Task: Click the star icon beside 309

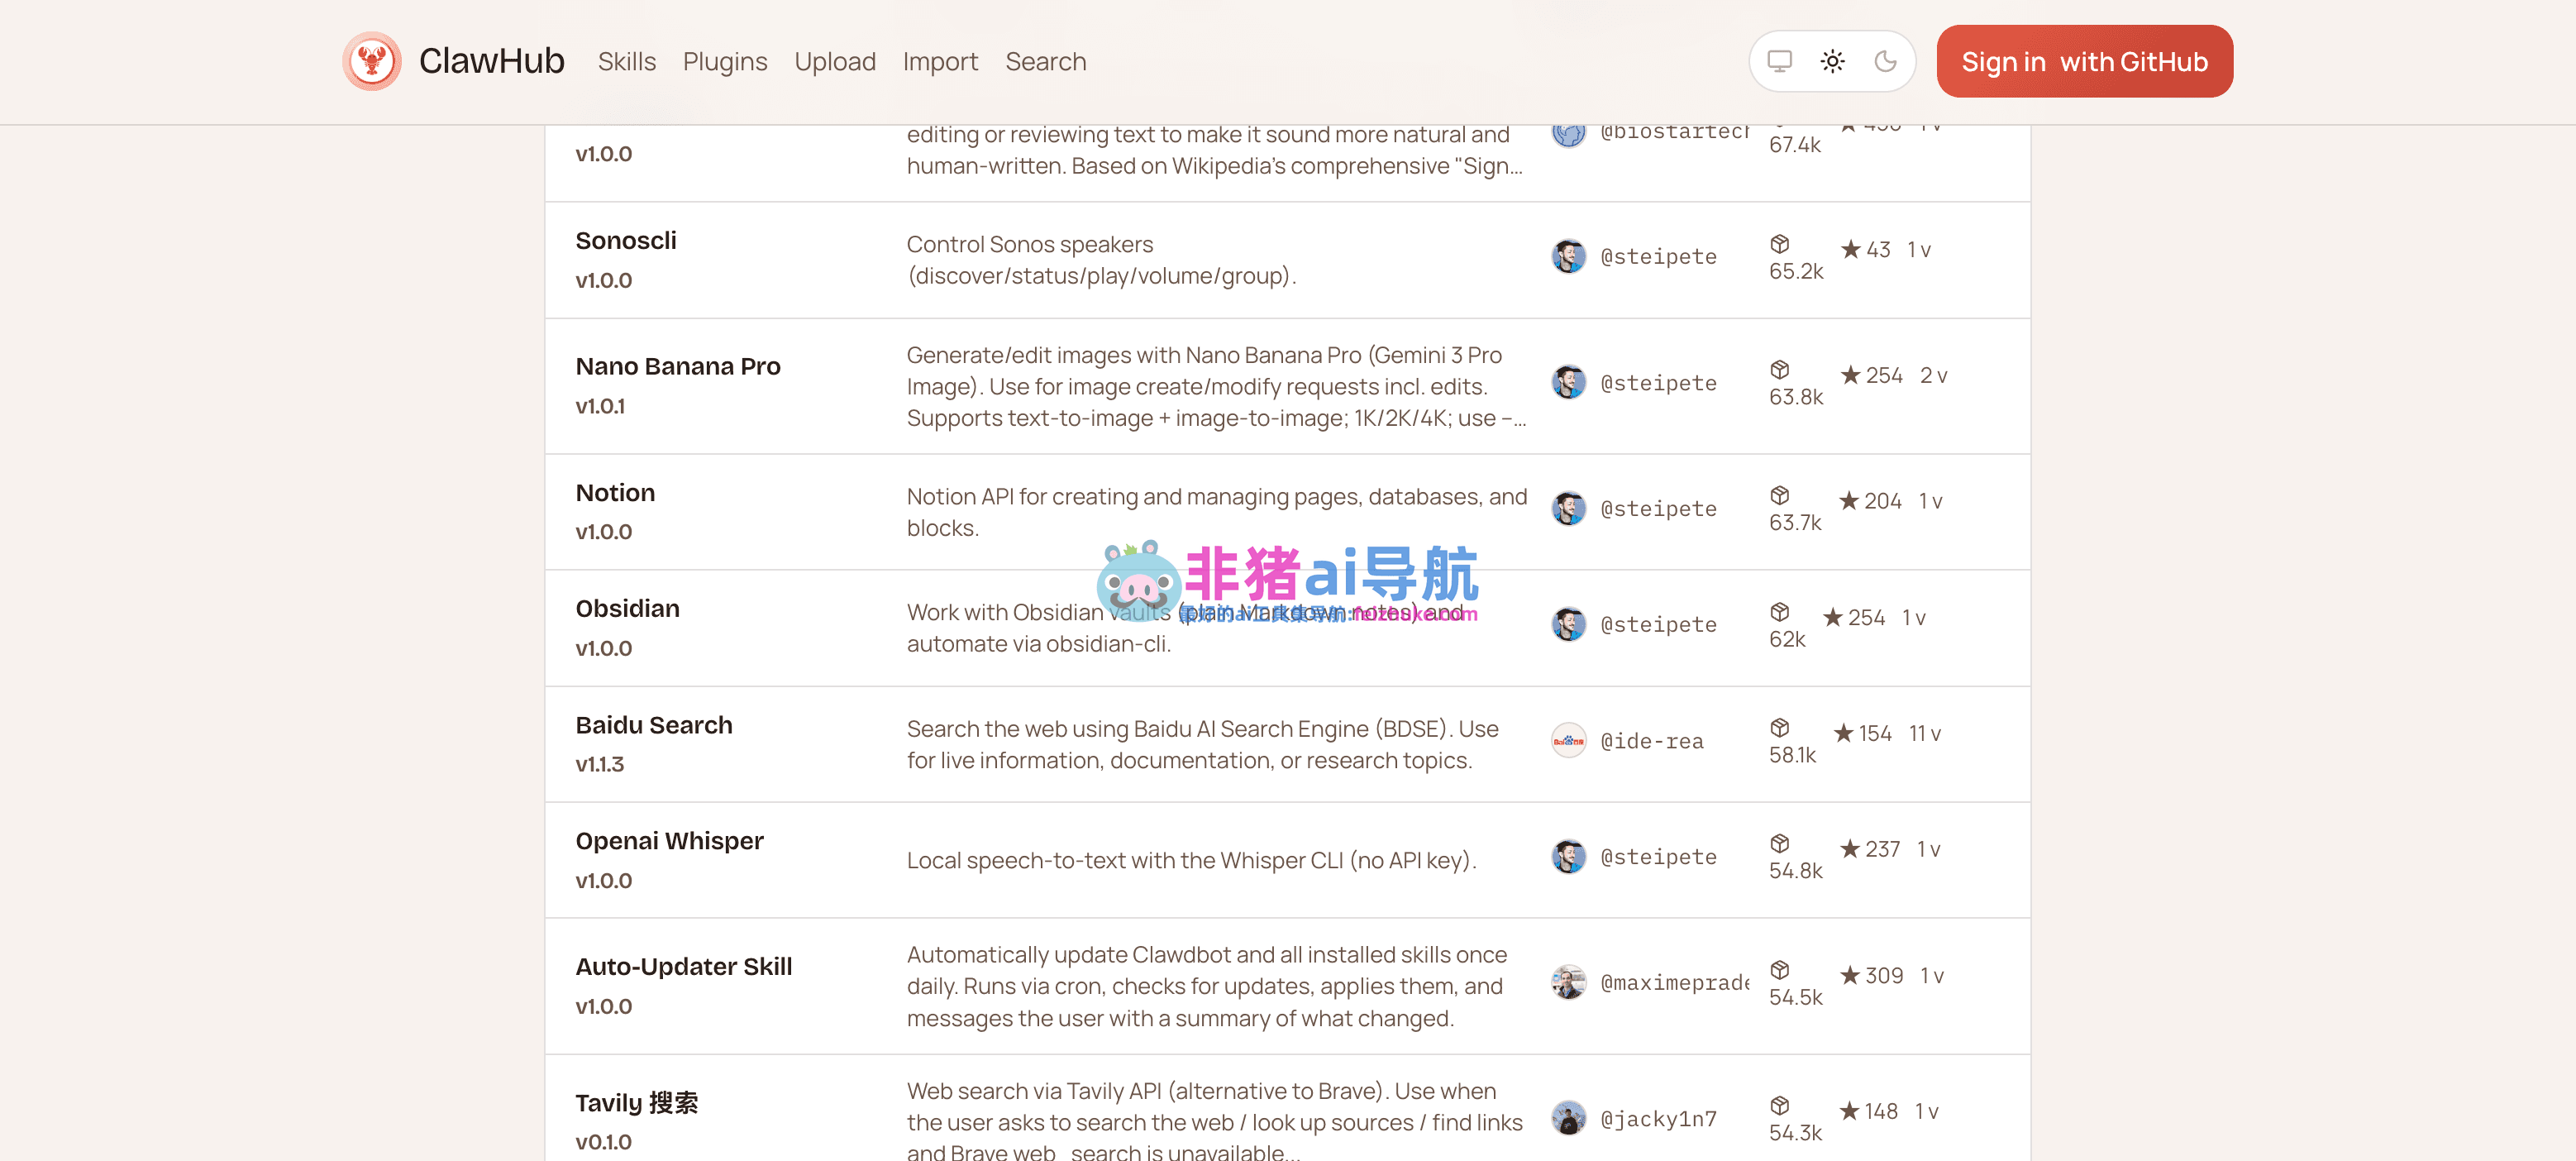Action: pos(1850,975)
